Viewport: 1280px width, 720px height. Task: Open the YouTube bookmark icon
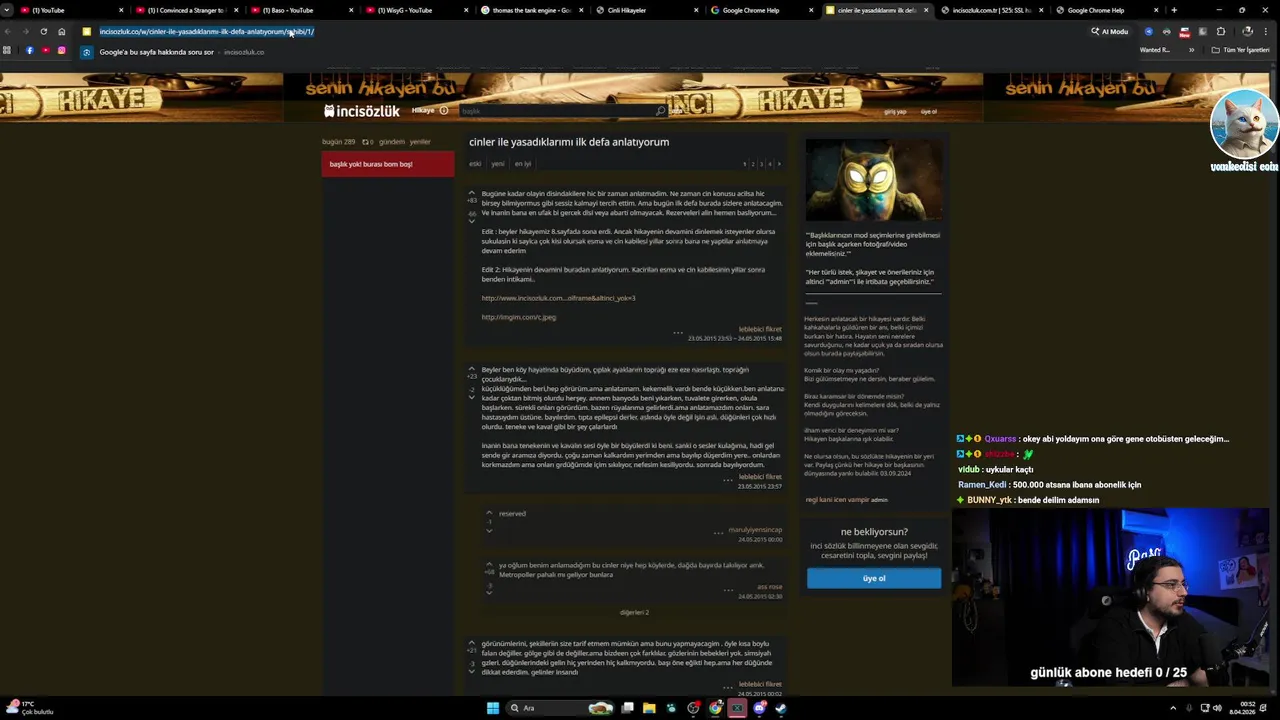click(45, 50)
